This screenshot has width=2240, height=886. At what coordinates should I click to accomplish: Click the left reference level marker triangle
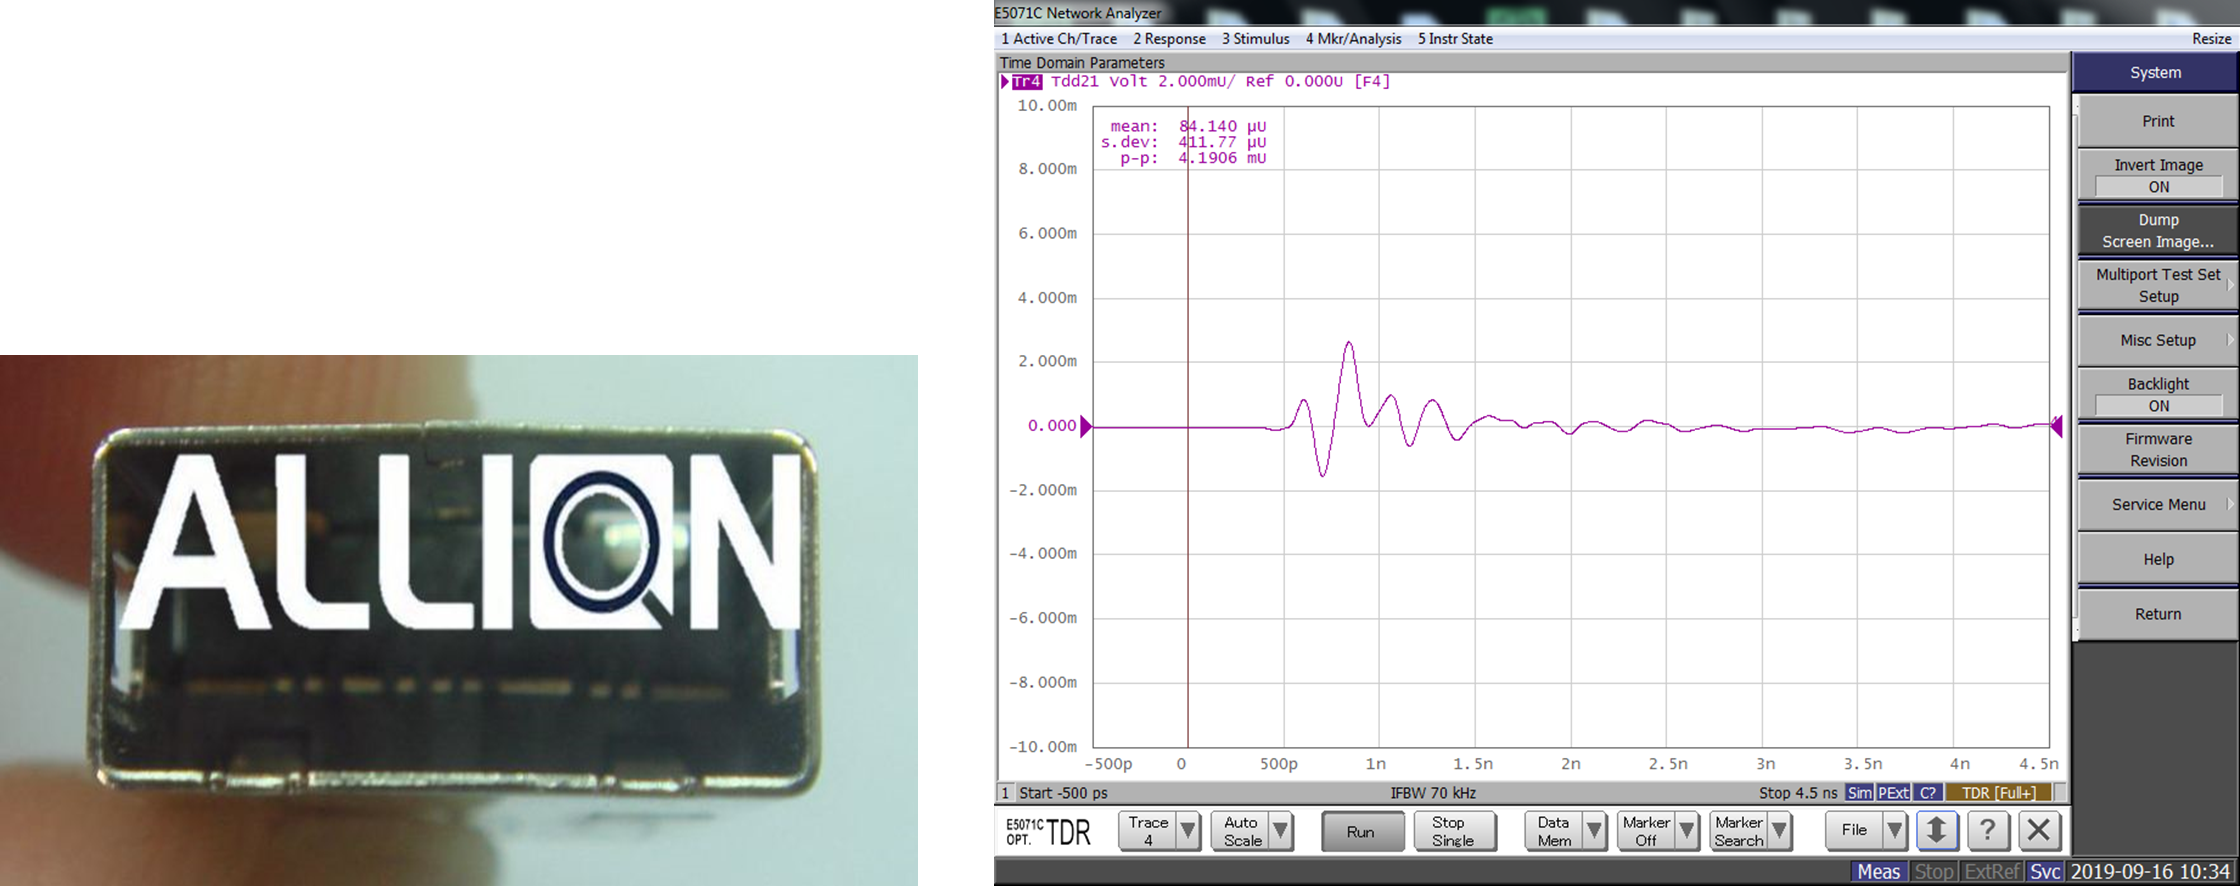(1086, 427)
